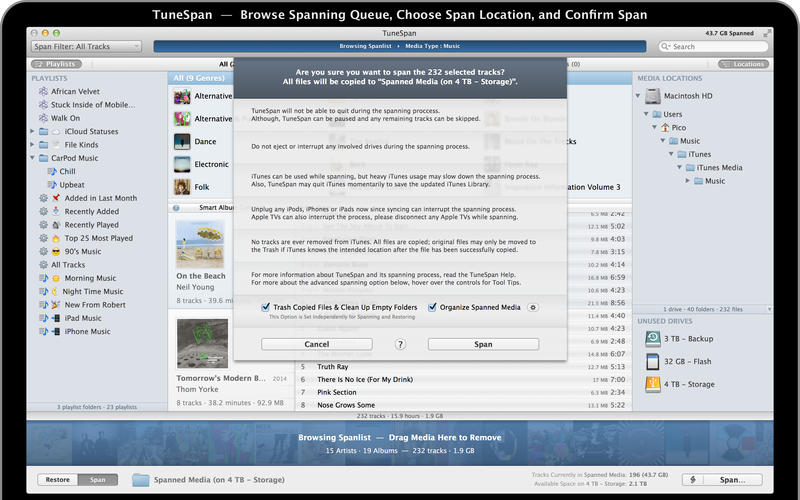
Task: Select the New From Robert playlist
Action: coord(95,305)
